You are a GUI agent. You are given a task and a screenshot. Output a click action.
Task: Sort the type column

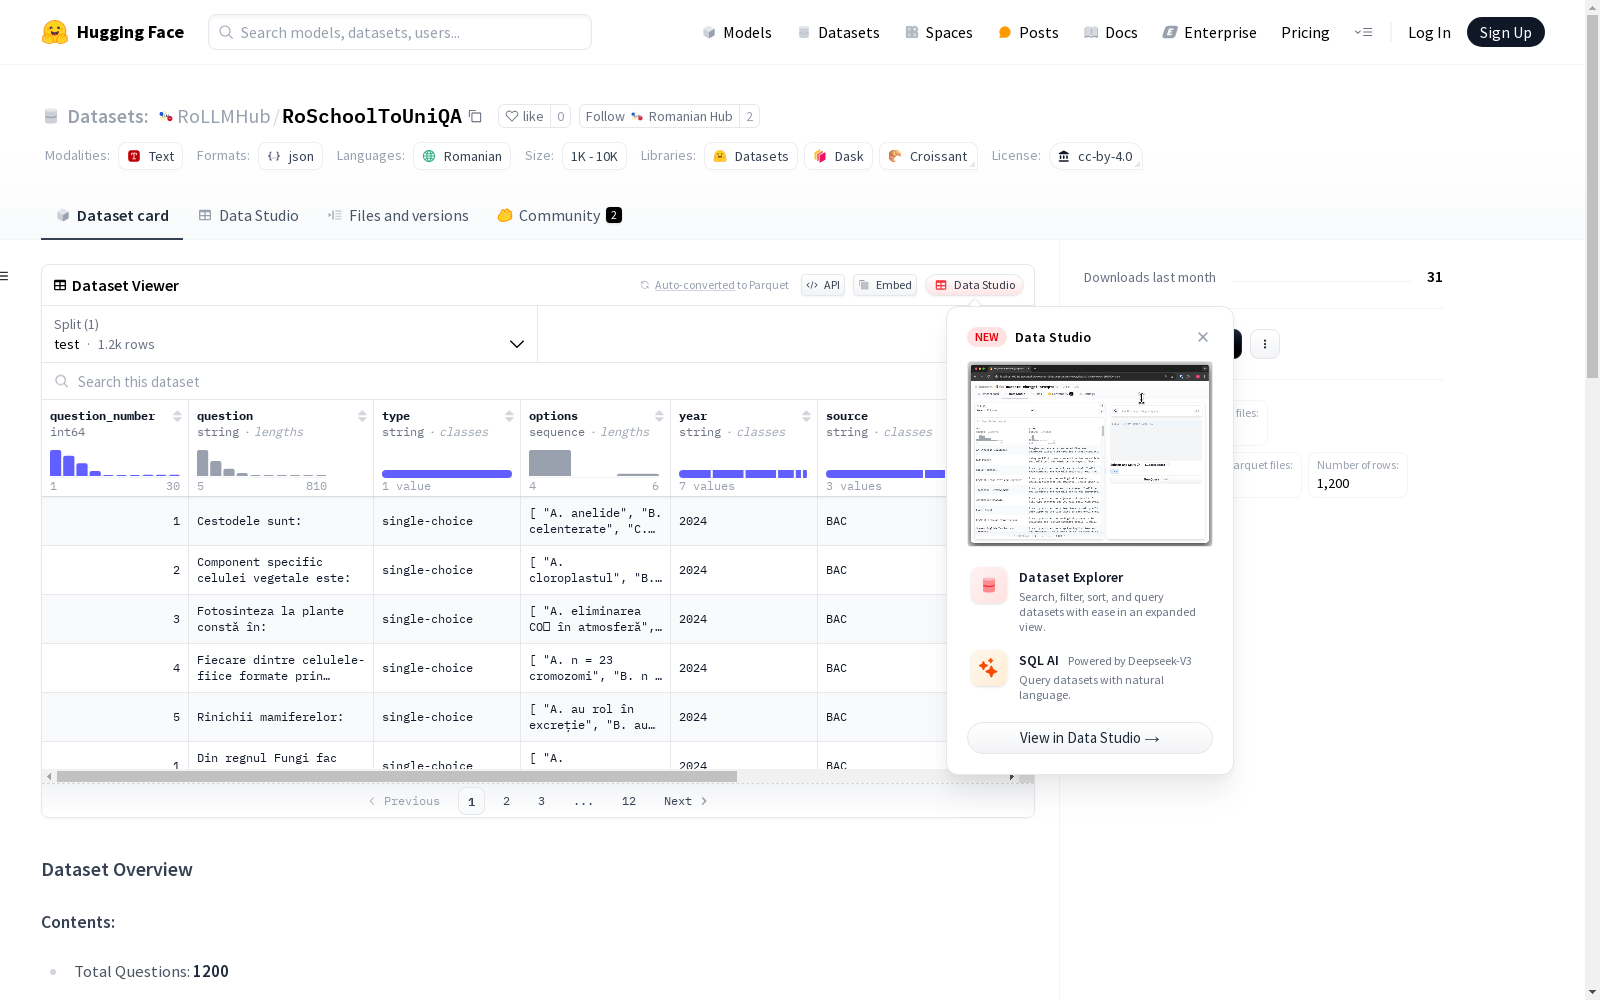point(509,416)
